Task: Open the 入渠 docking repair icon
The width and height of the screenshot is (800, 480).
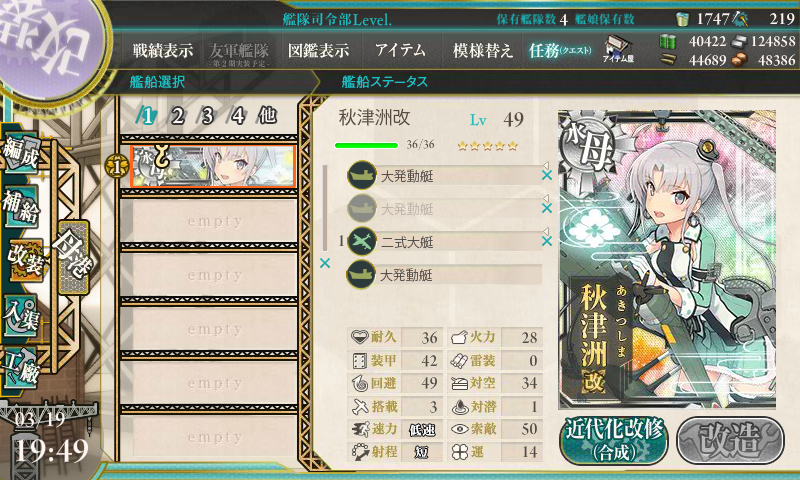Action: click(21, 316)
